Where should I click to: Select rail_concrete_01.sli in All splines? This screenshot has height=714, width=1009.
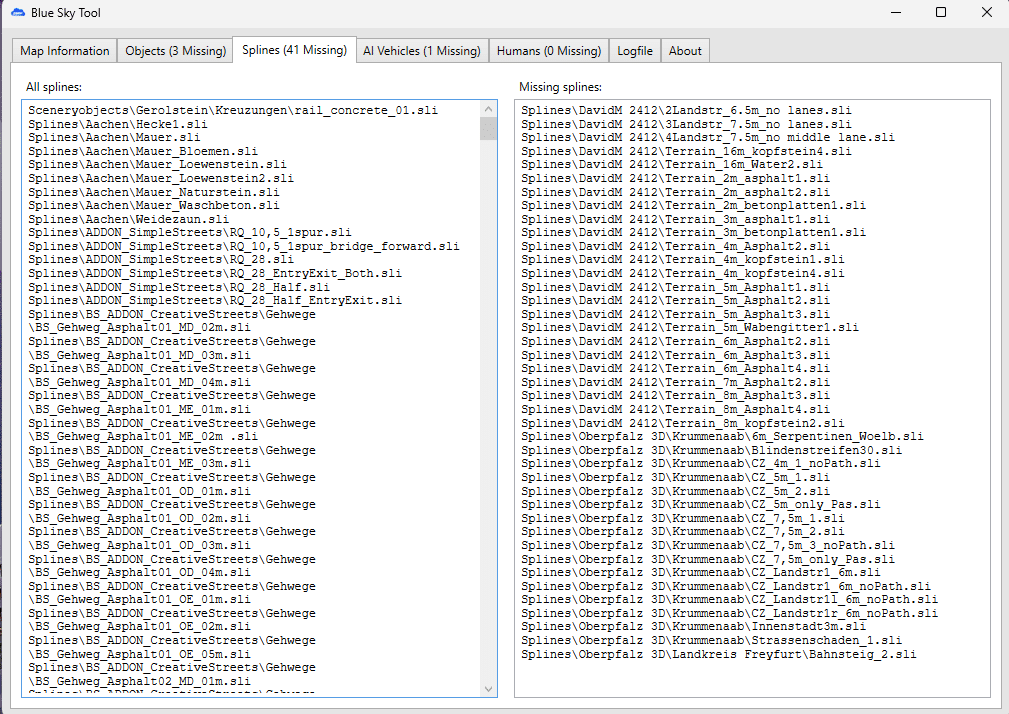coord(233,110)
